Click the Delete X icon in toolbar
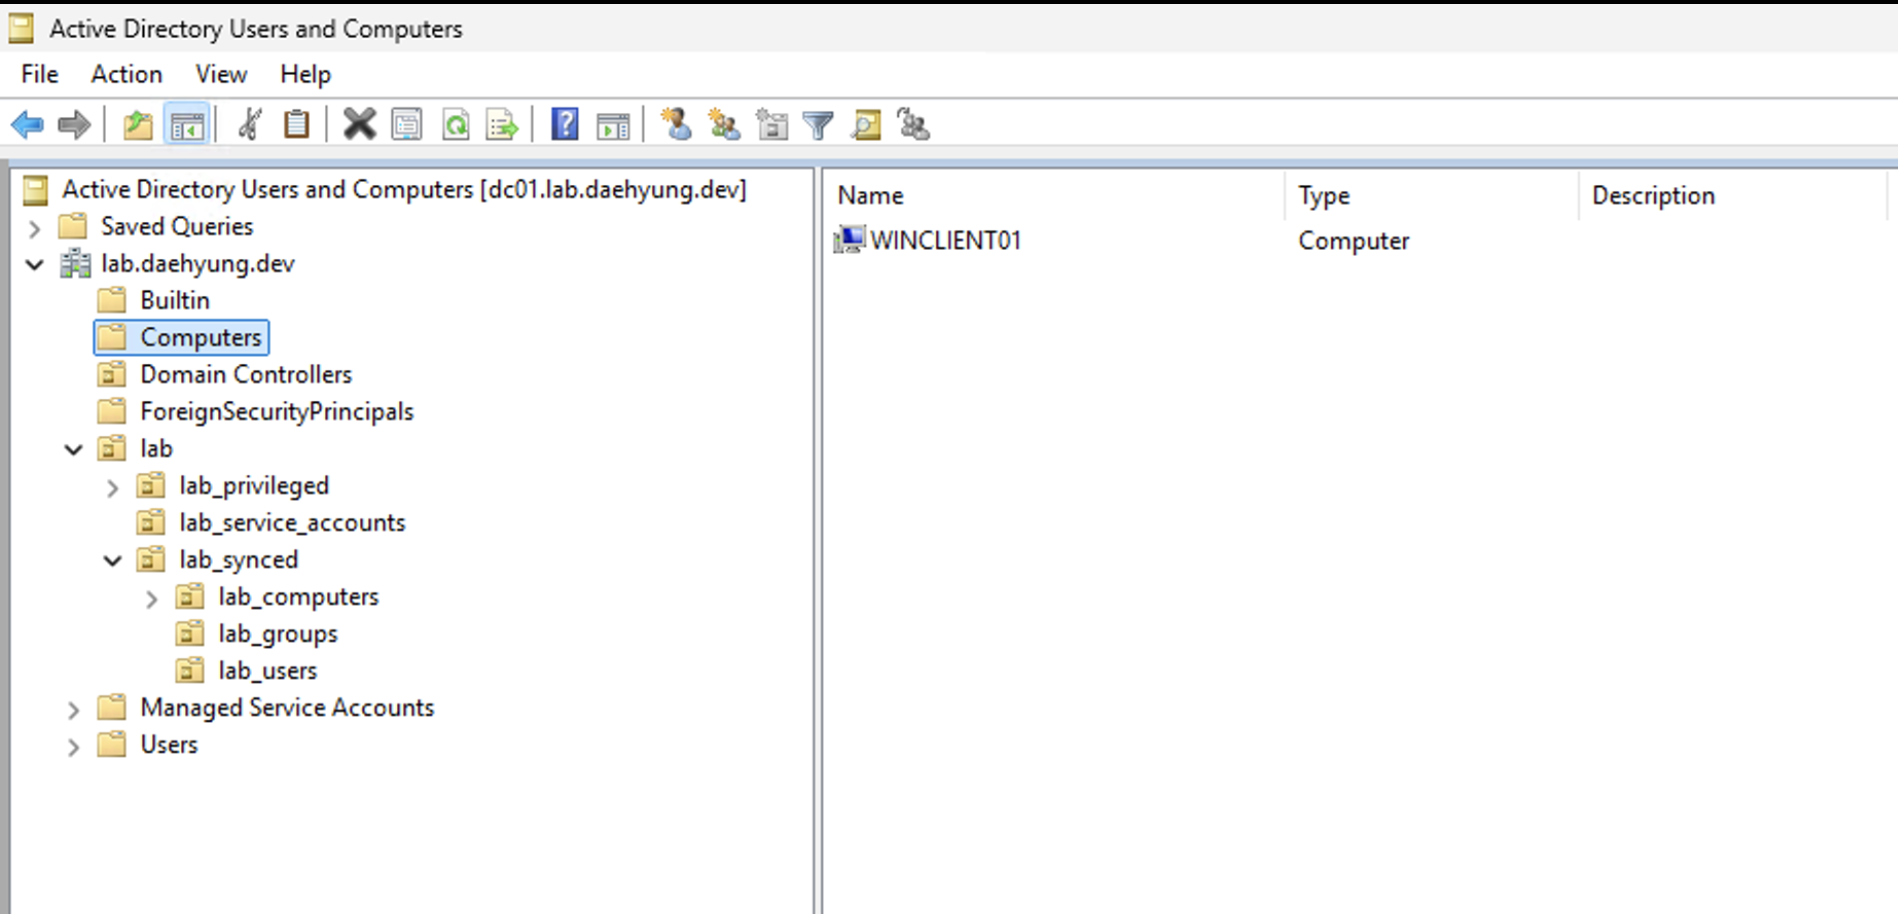The image size is (1898, 914). click(359, 125)
